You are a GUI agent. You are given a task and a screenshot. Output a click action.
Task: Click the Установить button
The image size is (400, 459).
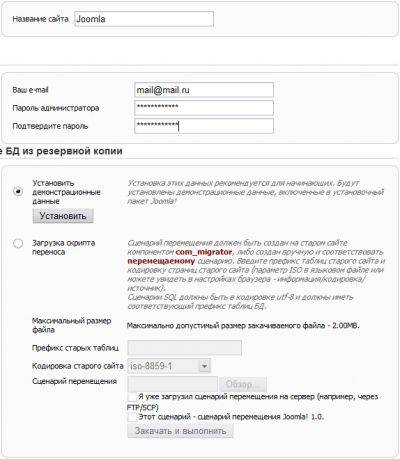[63, 216]
